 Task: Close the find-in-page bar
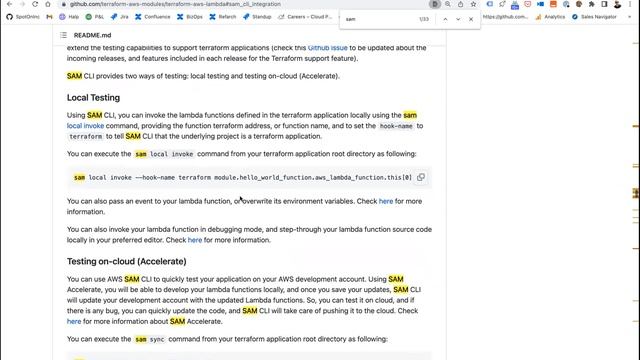coord(471,19)
